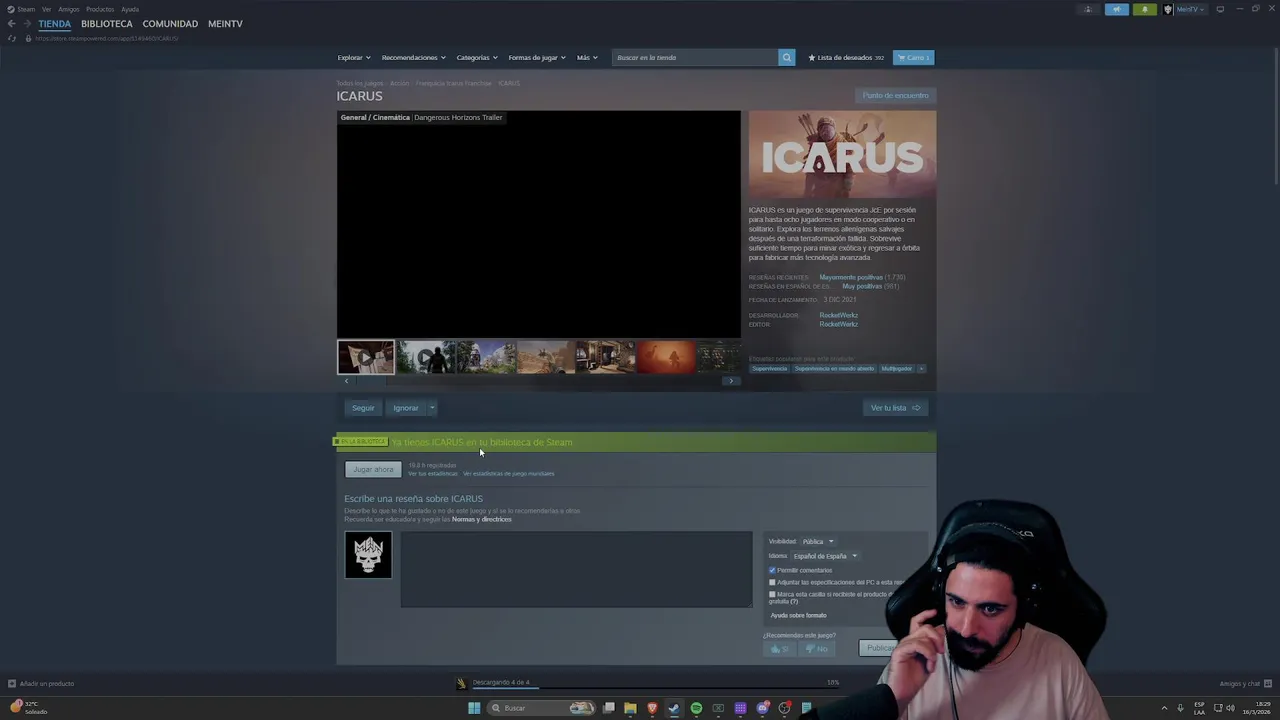Open the Idioma Español de España dropdown

pos(825,556)
